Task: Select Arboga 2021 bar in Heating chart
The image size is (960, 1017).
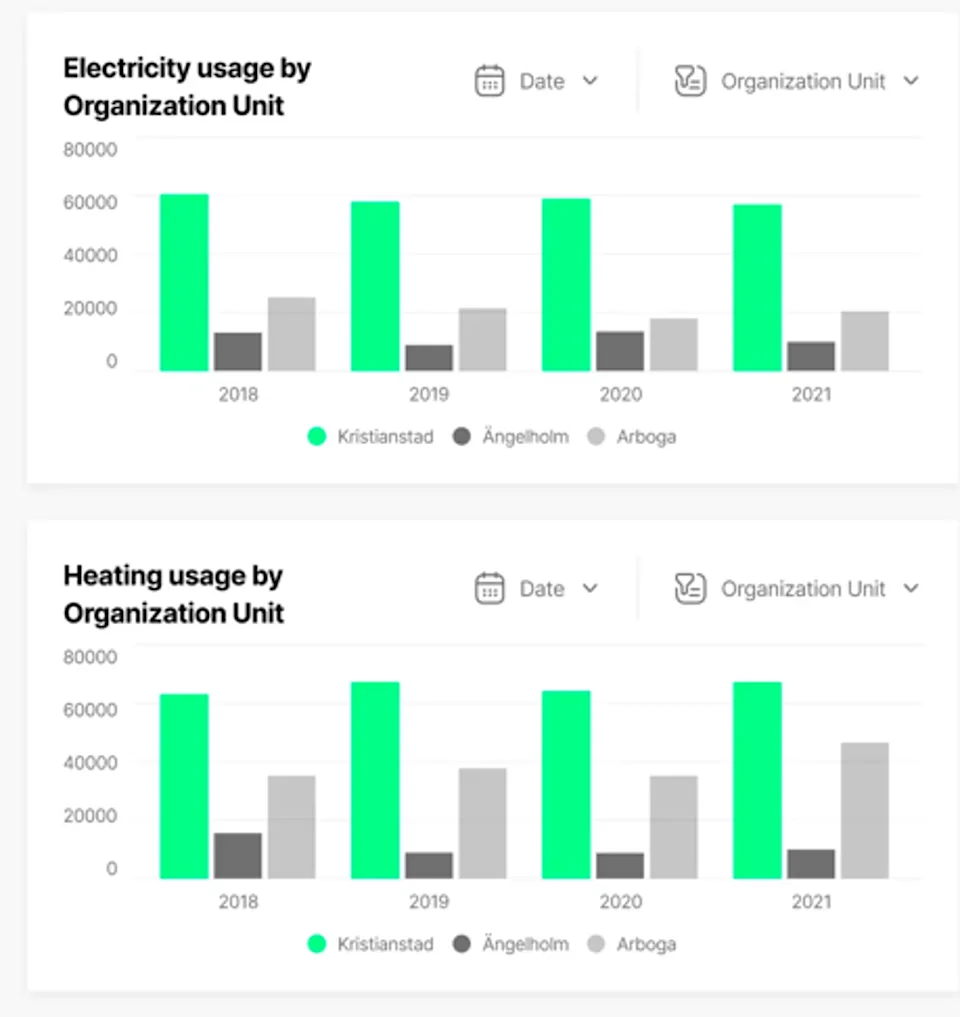Action: (x=865, y=811)
